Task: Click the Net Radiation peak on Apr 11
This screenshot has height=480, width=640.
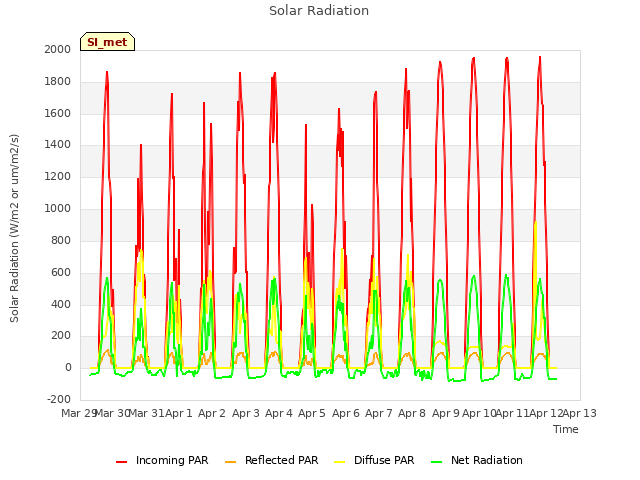Action: point(506,276)
